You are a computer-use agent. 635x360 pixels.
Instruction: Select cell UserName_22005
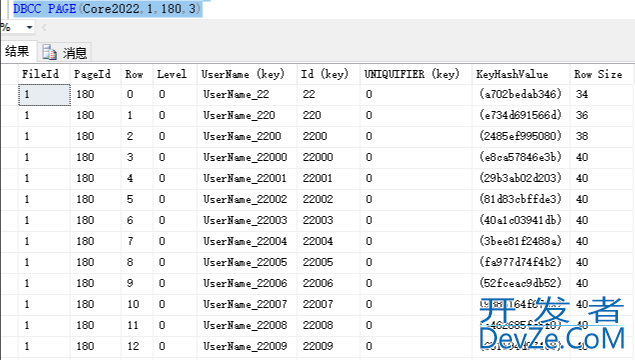(x=247, y=263)
